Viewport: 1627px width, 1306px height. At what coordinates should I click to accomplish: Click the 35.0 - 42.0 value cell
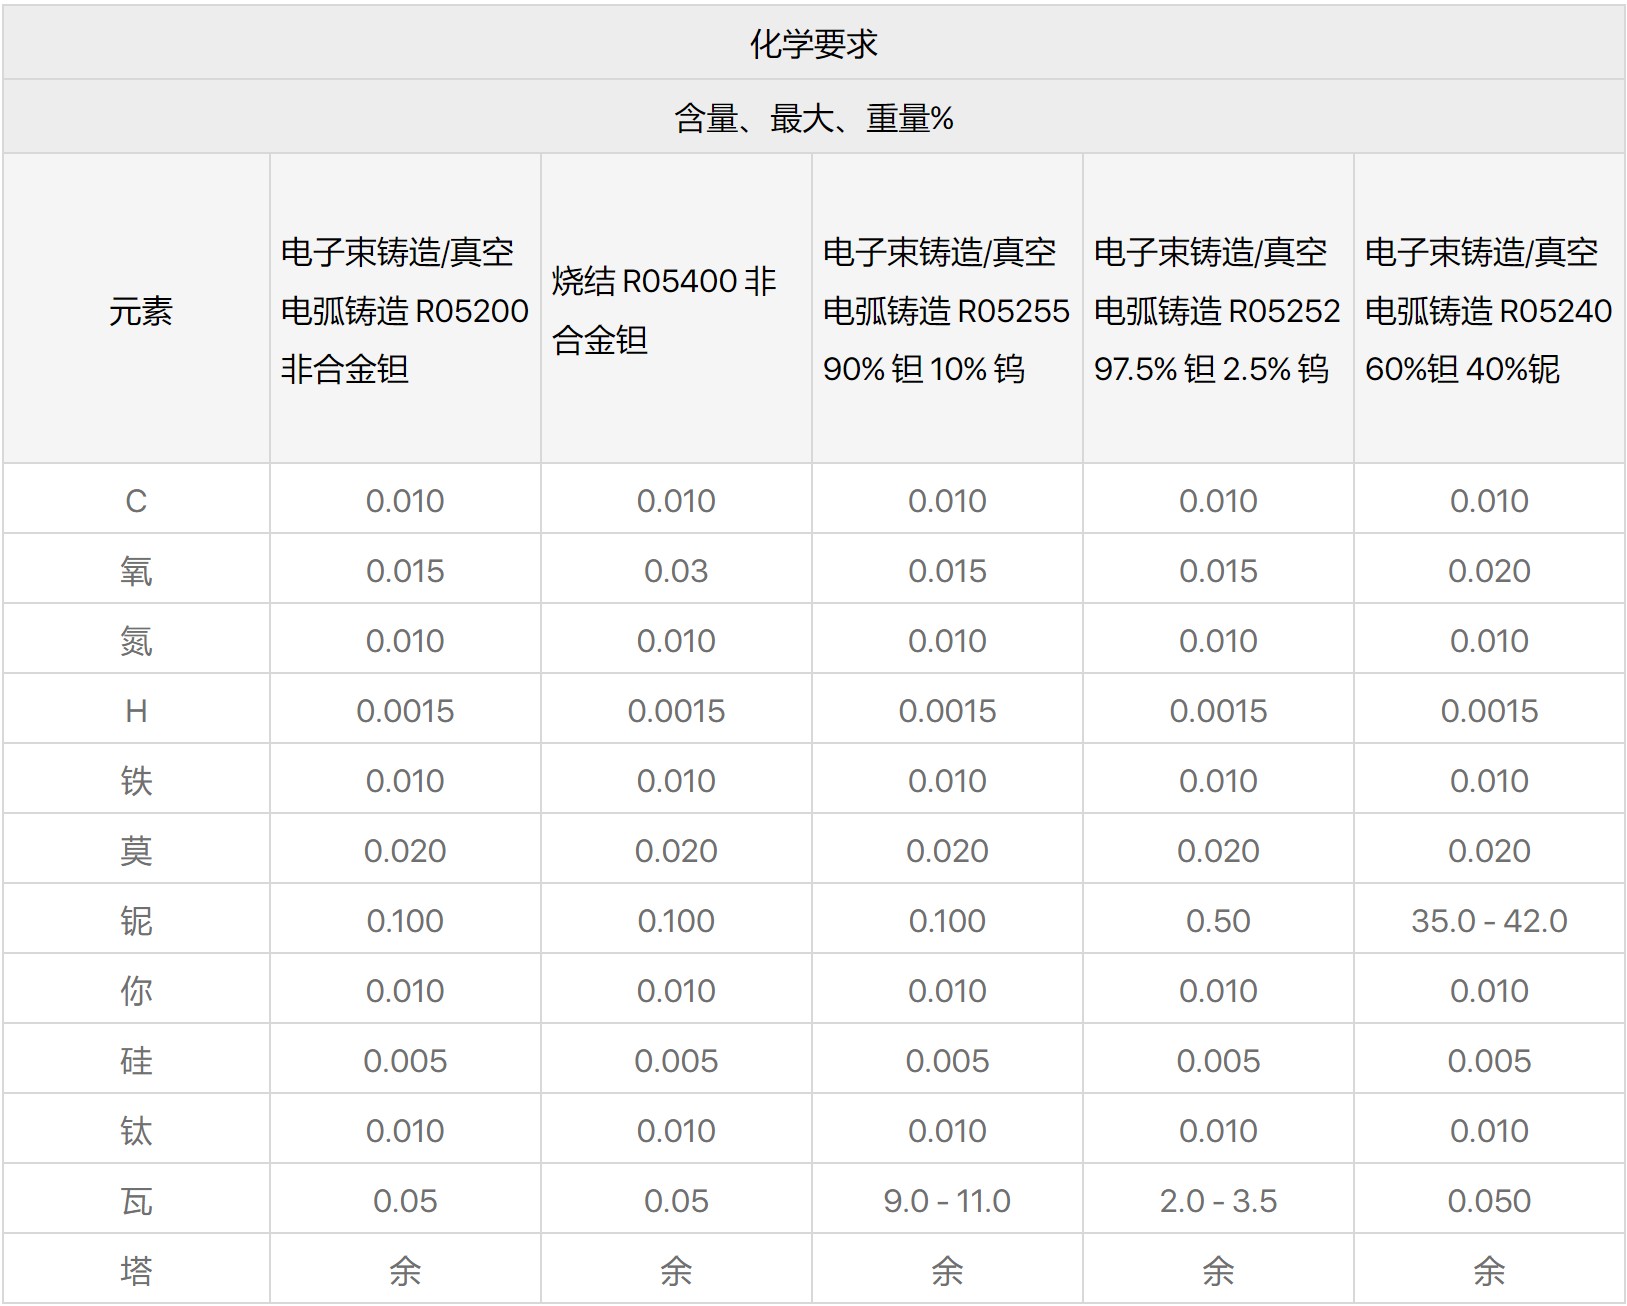[1489, 920]
